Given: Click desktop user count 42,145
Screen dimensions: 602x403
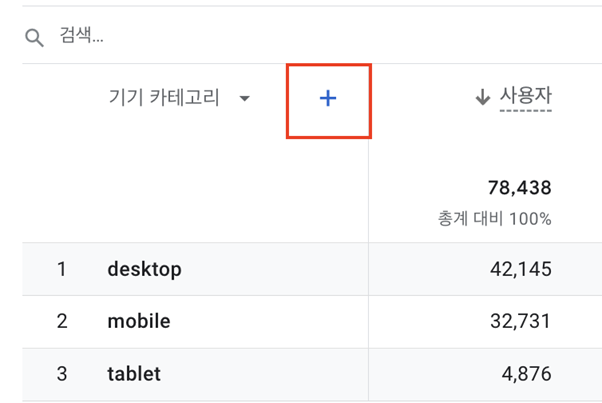Looking at the screenshot, I should pyautogui.click(x=521, y=269).
